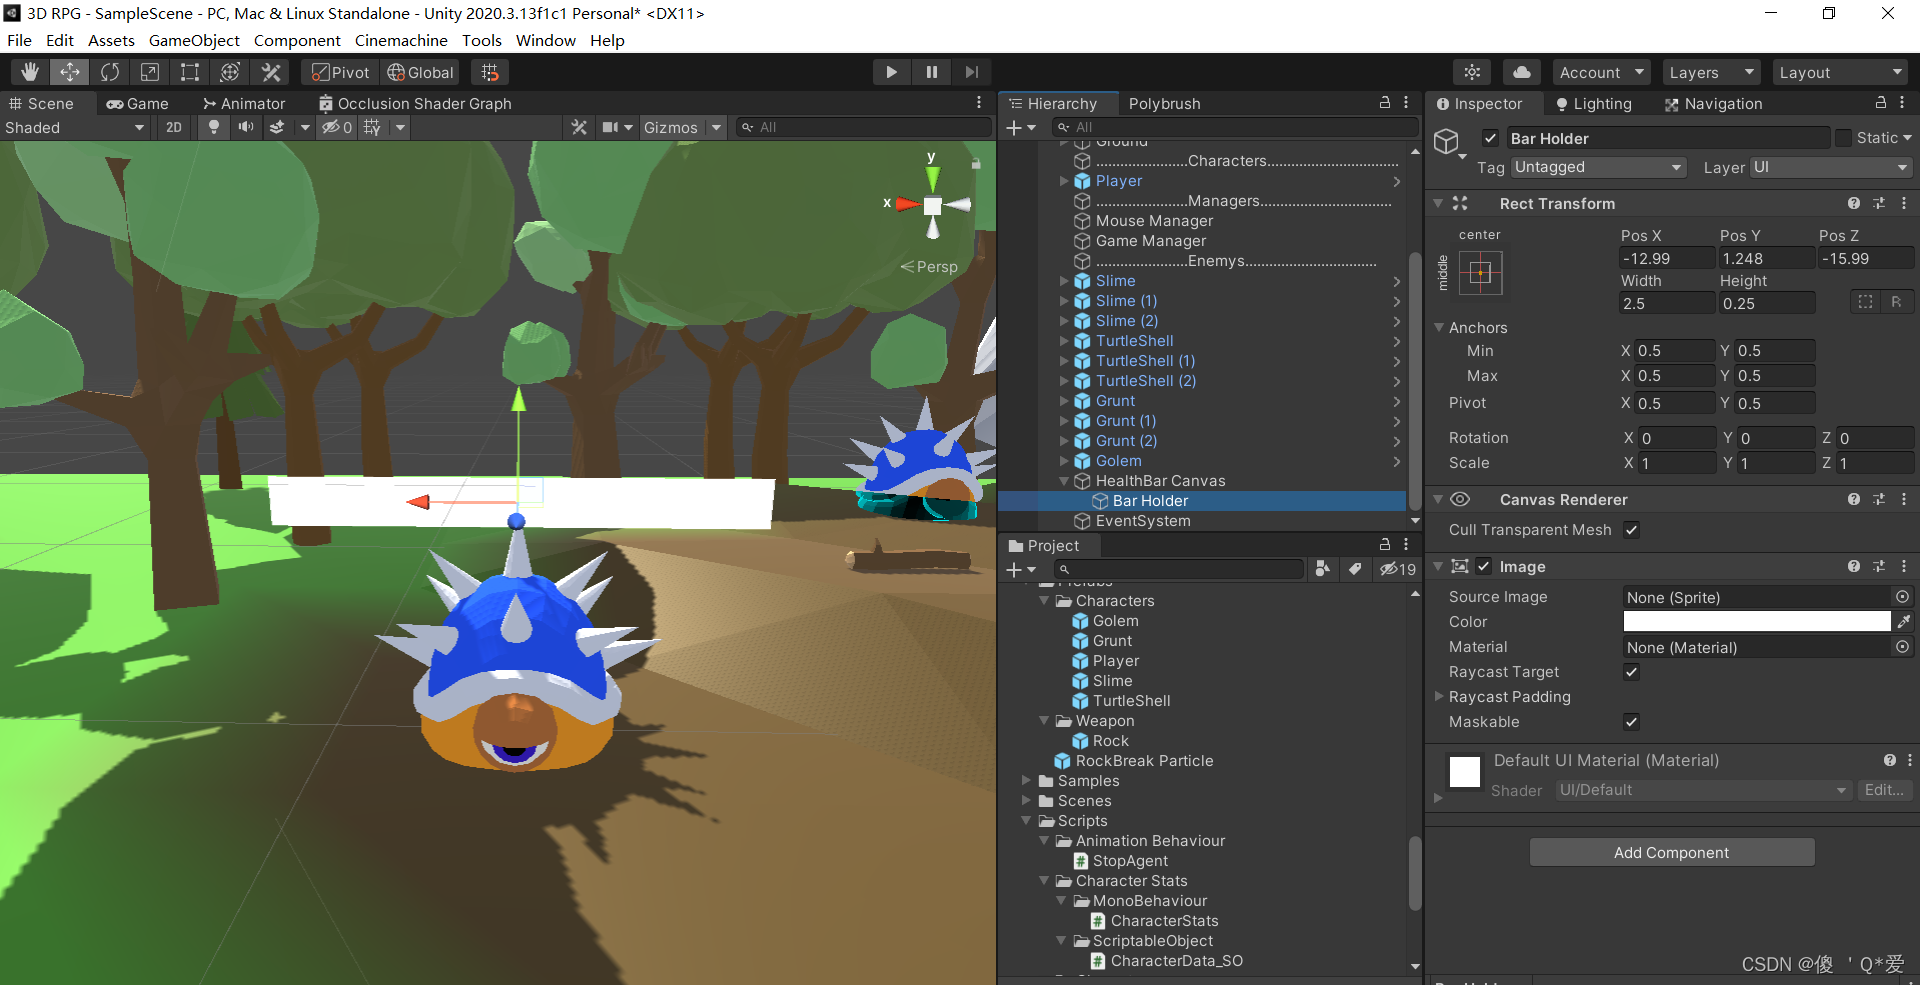Uncheck the Raycast Target option

pyautogui.click(x=1631, y=671)
